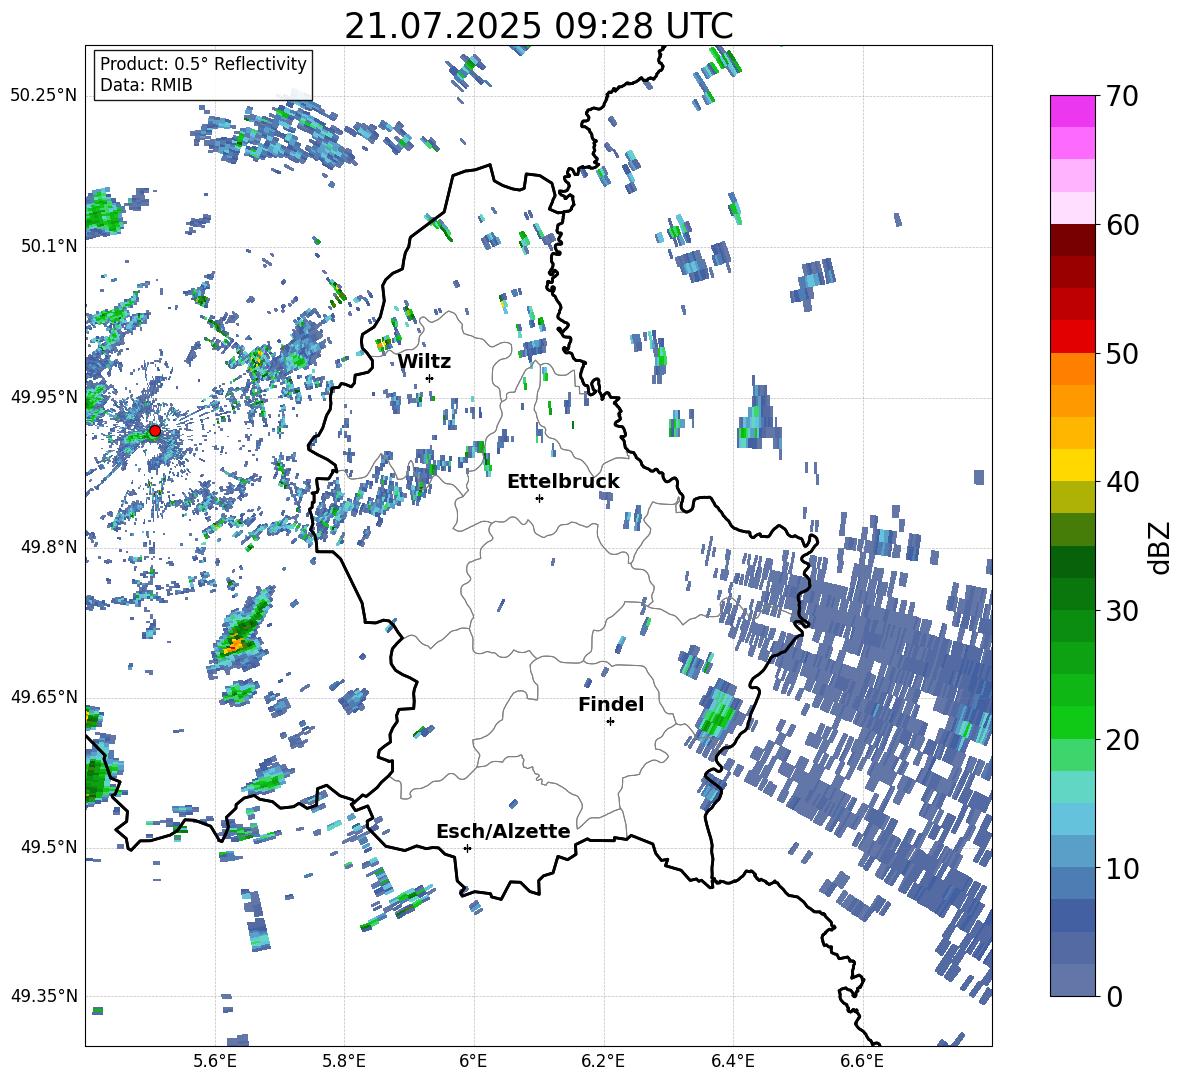
Task: Click the 49.35°N latitude tick label
Action: (44, 996)
